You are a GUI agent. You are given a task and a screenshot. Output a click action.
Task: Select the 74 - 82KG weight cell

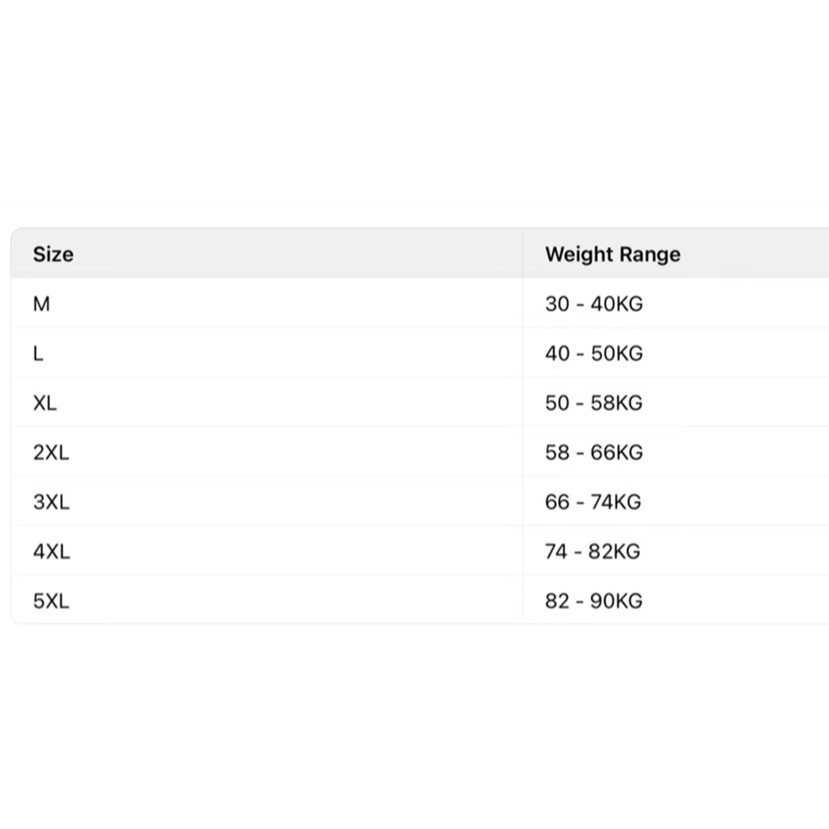(593, 551)
